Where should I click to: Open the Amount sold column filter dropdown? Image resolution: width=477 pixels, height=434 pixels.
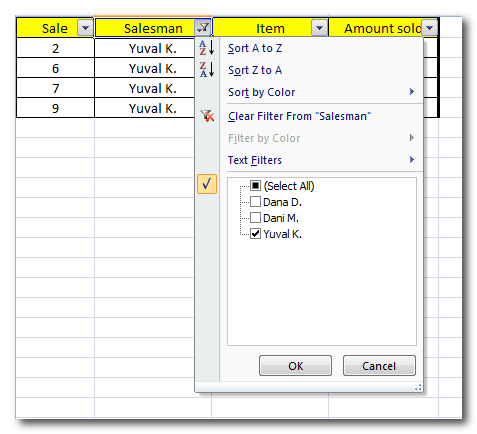(429, 28)
